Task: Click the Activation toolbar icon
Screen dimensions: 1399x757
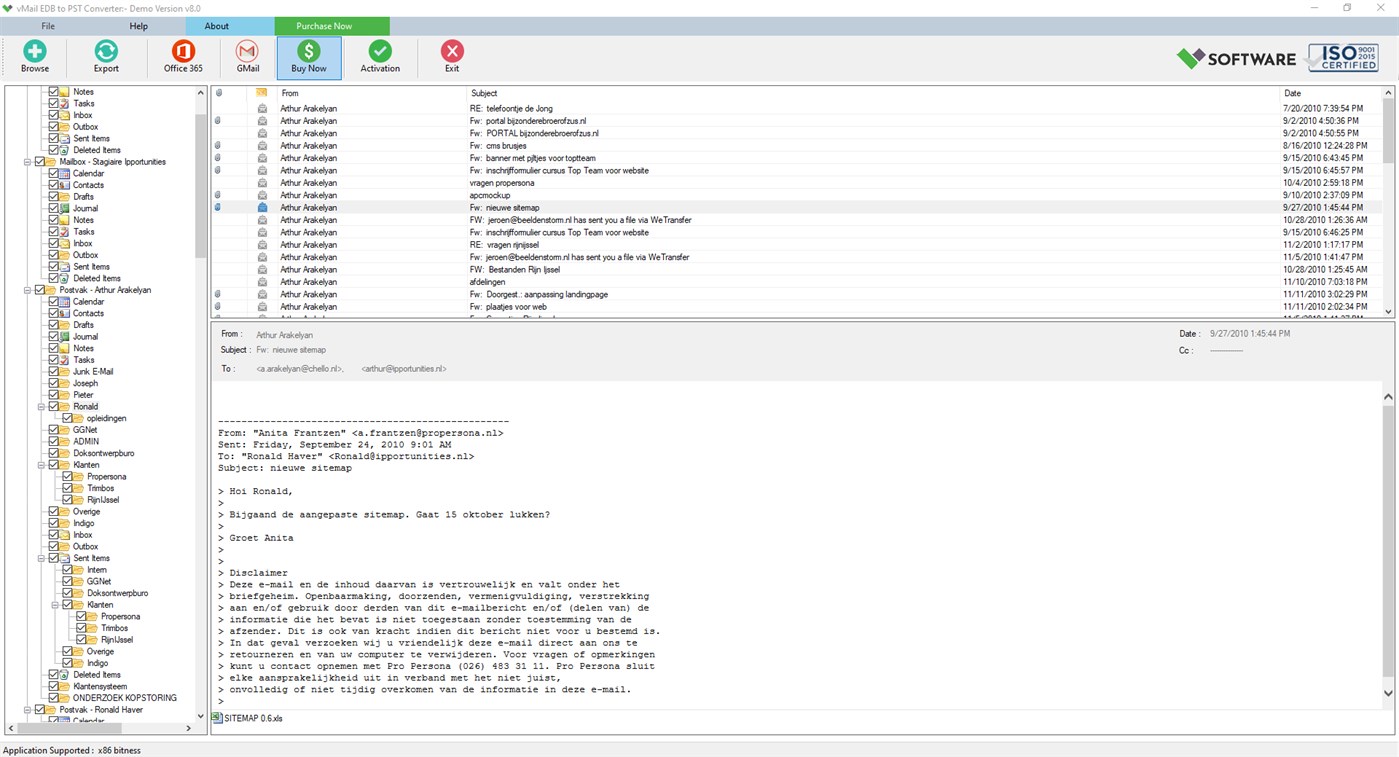Action: pos(380,57)
